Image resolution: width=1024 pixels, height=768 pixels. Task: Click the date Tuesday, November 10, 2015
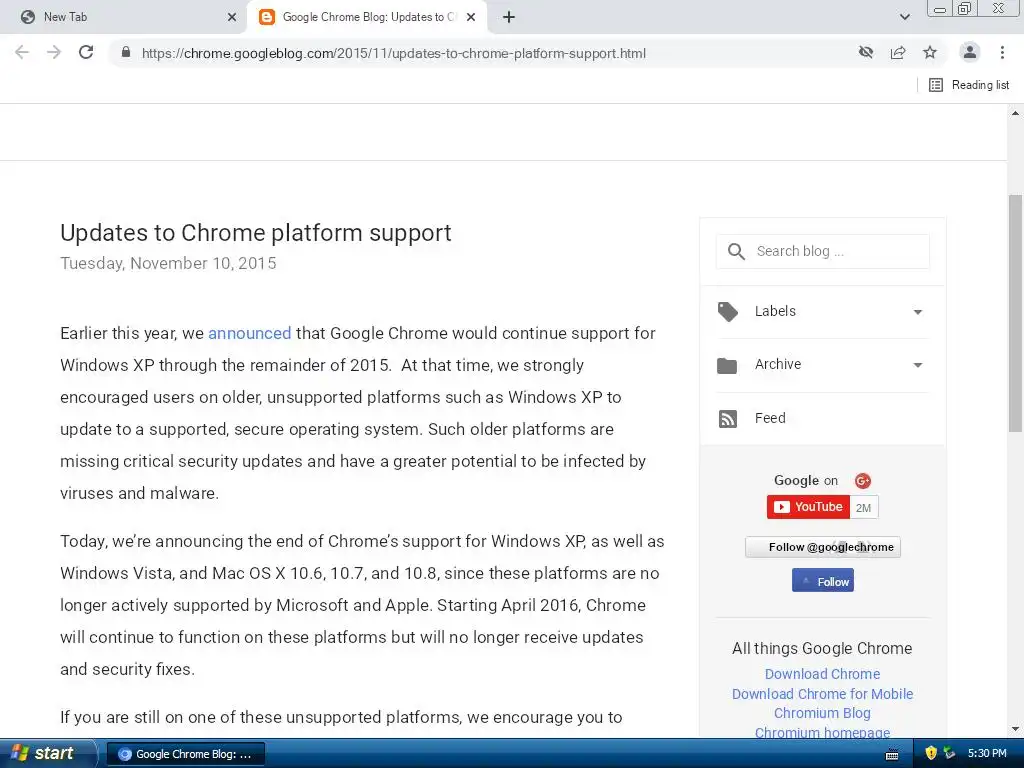168,263
